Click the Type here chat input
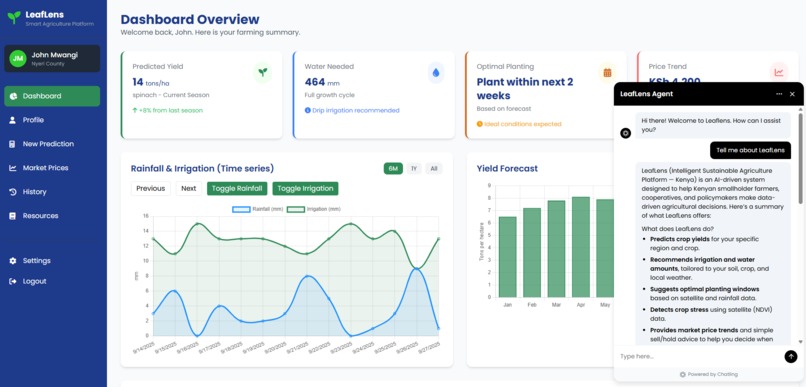The width and height of the screenshot is (806, 387). (x=699, y=356)
